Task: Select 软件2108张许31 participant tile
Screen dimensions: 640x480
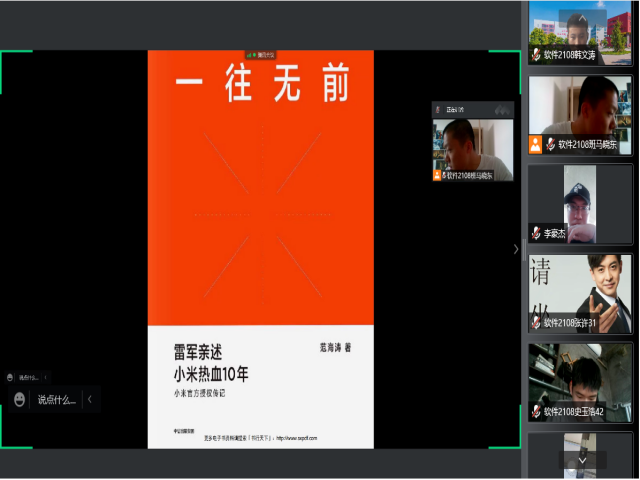Action: (580, 294)
